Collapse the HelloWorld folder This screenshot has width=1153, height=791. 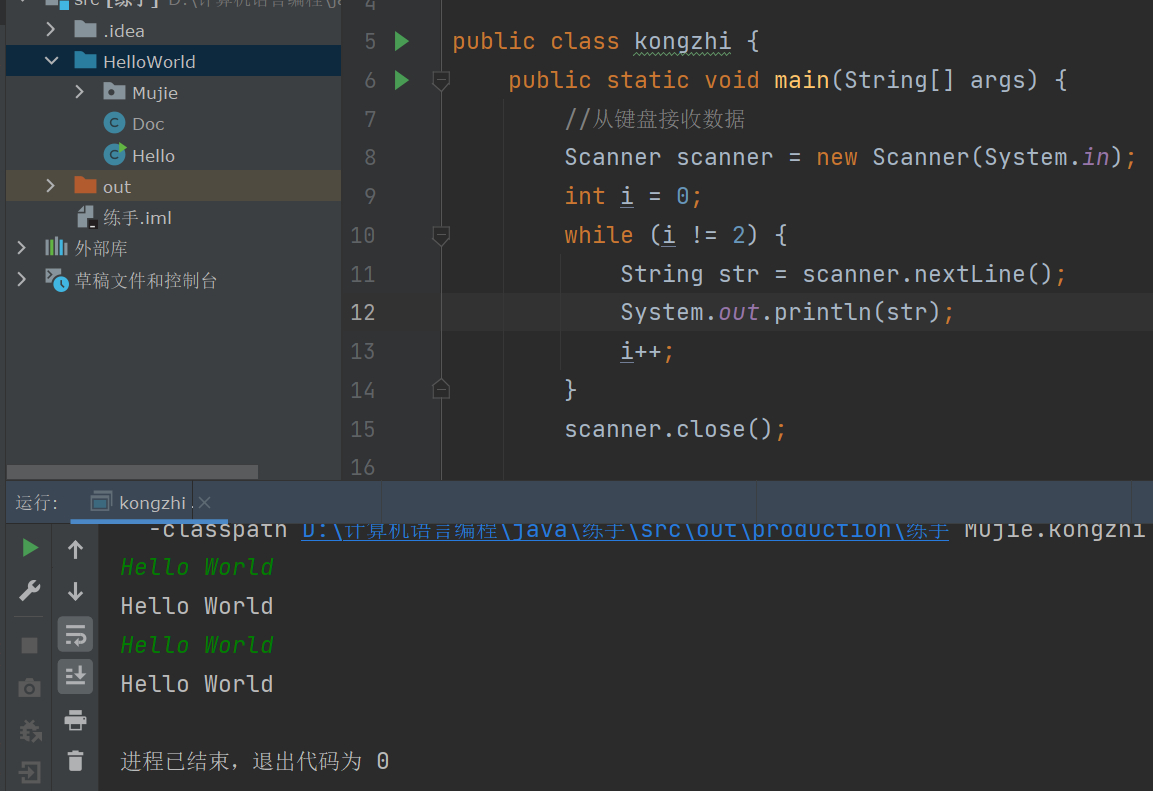pos(51,62)
